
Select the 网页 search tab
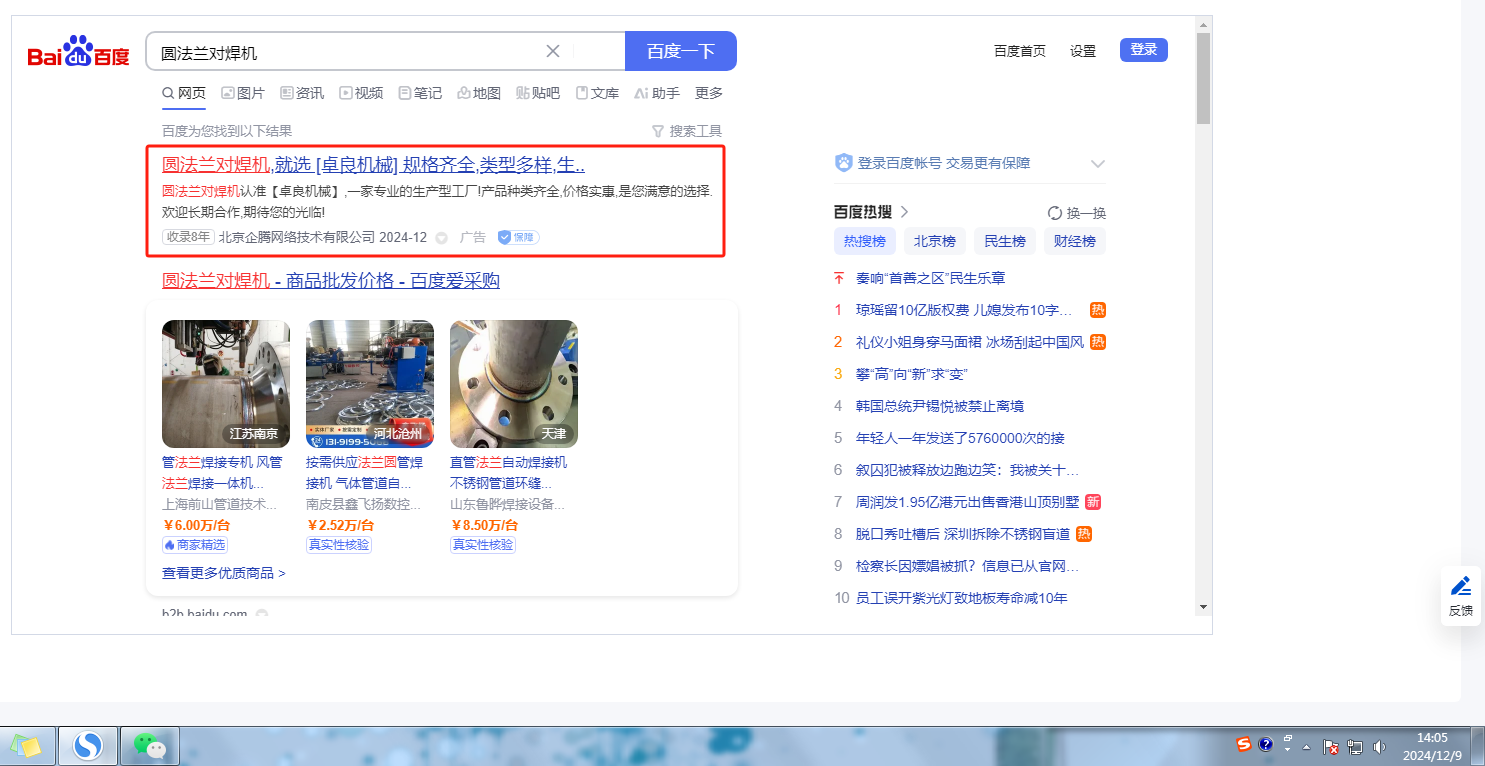[184, 93]
